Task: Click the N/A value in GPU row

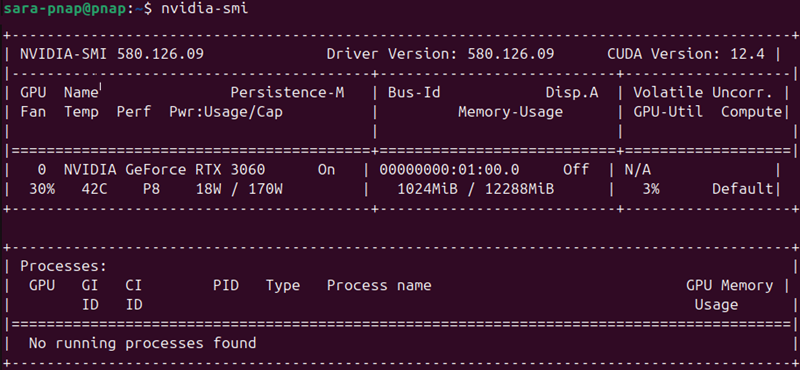Action: pos(638,169)
